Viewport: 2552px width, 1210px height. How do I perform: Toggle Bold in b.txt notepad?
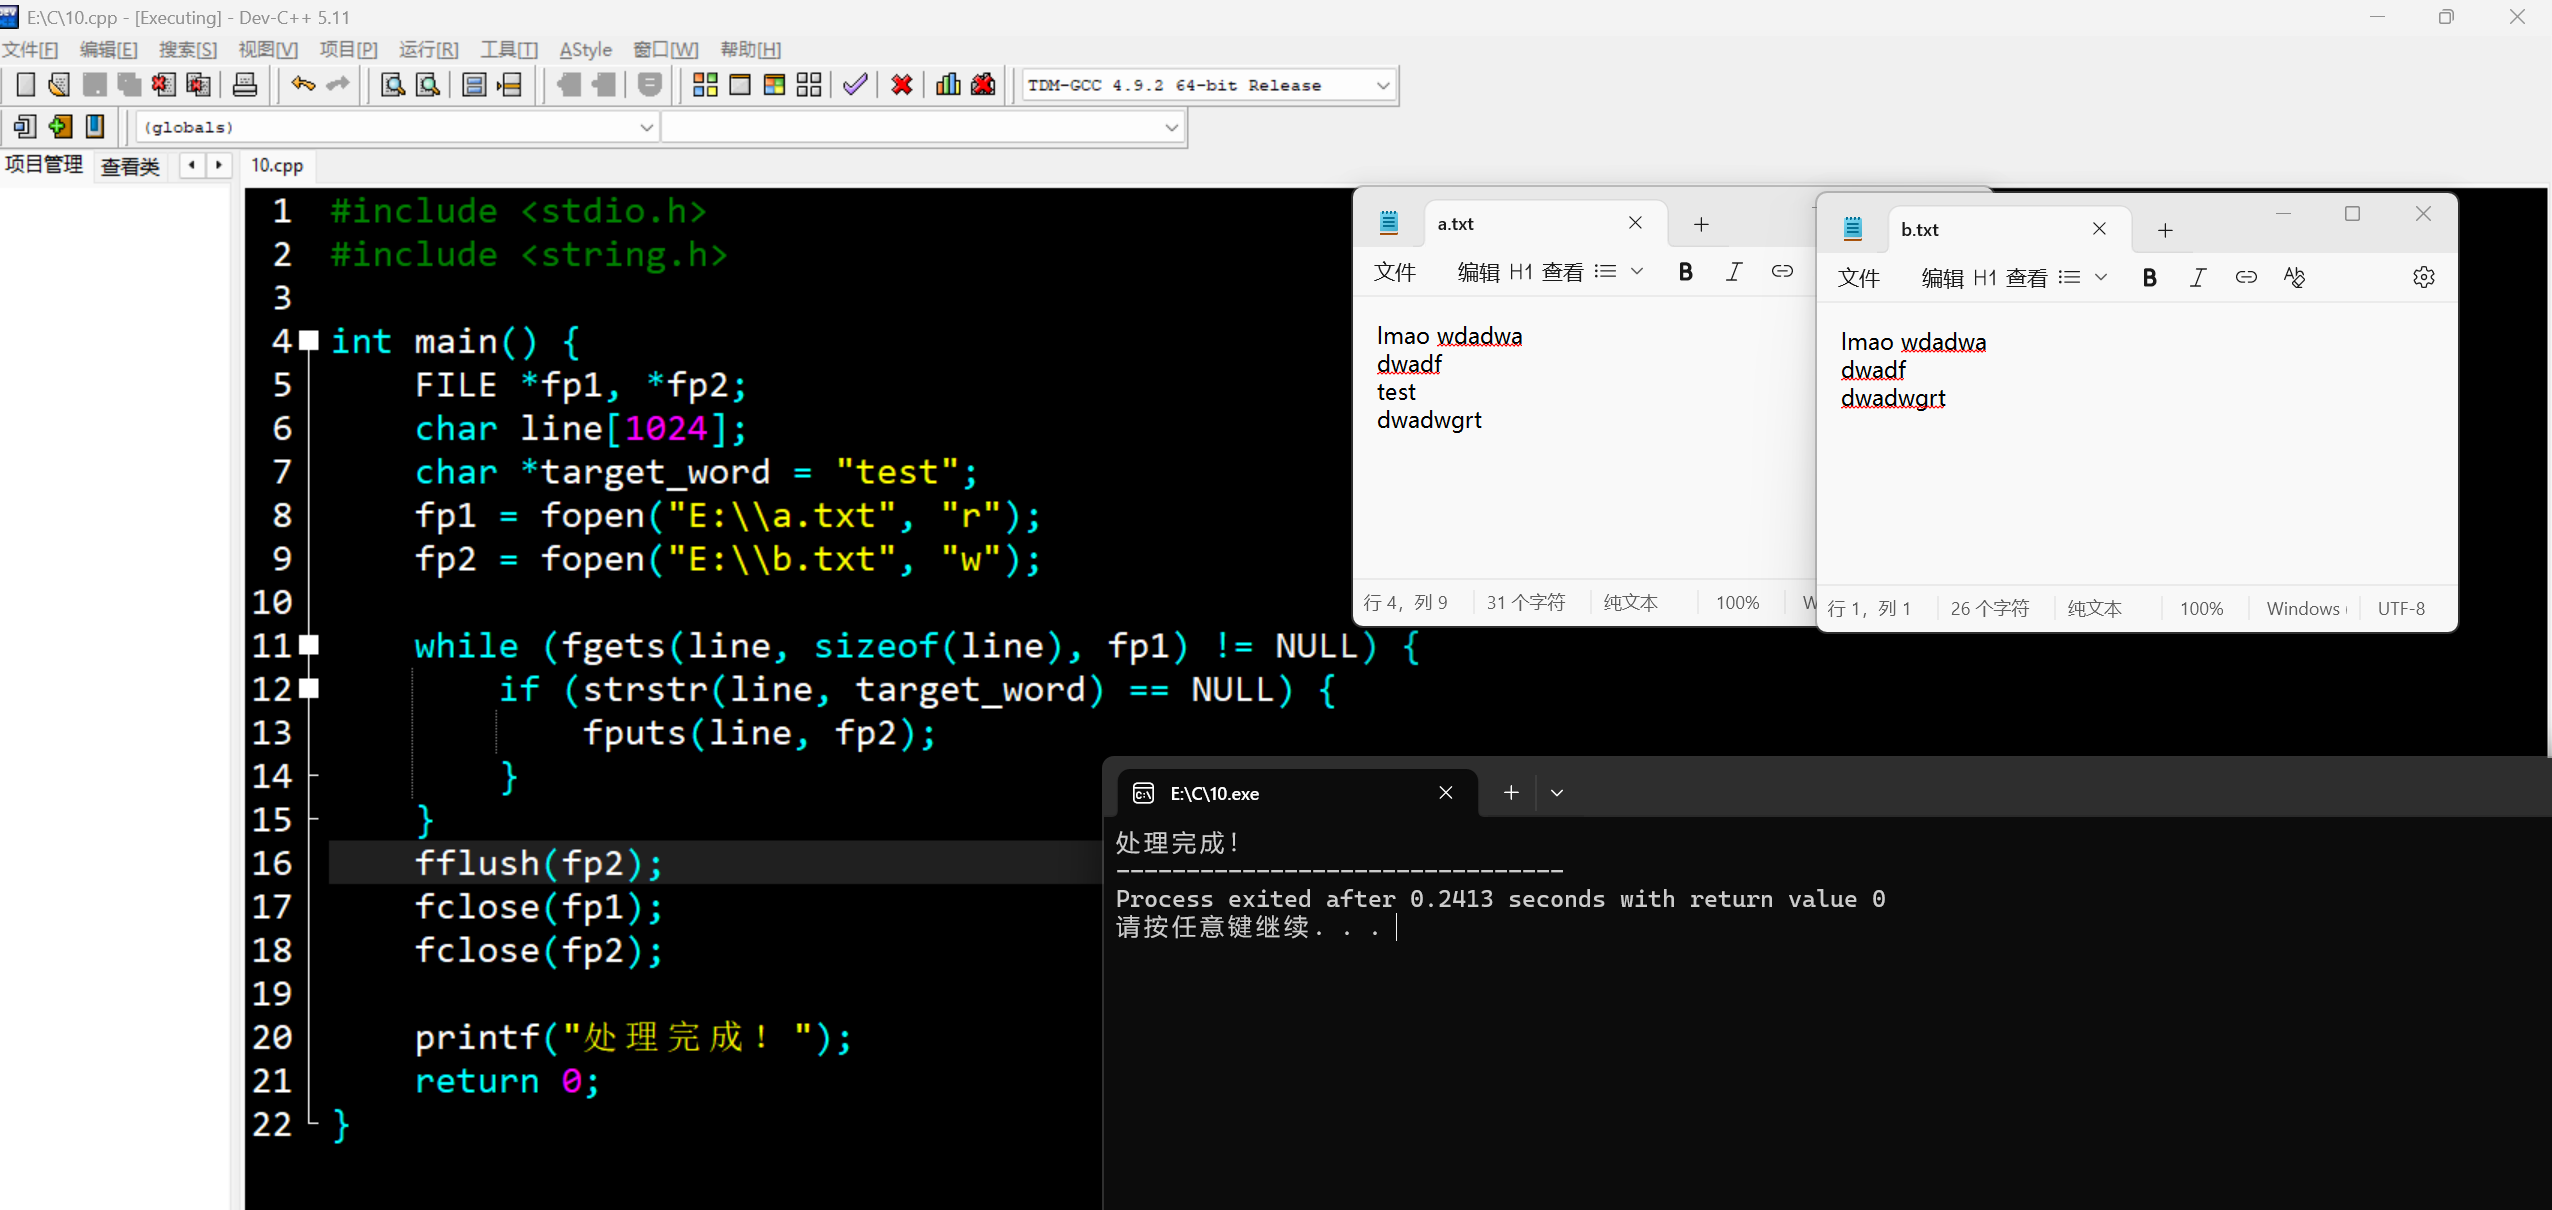2149,278
